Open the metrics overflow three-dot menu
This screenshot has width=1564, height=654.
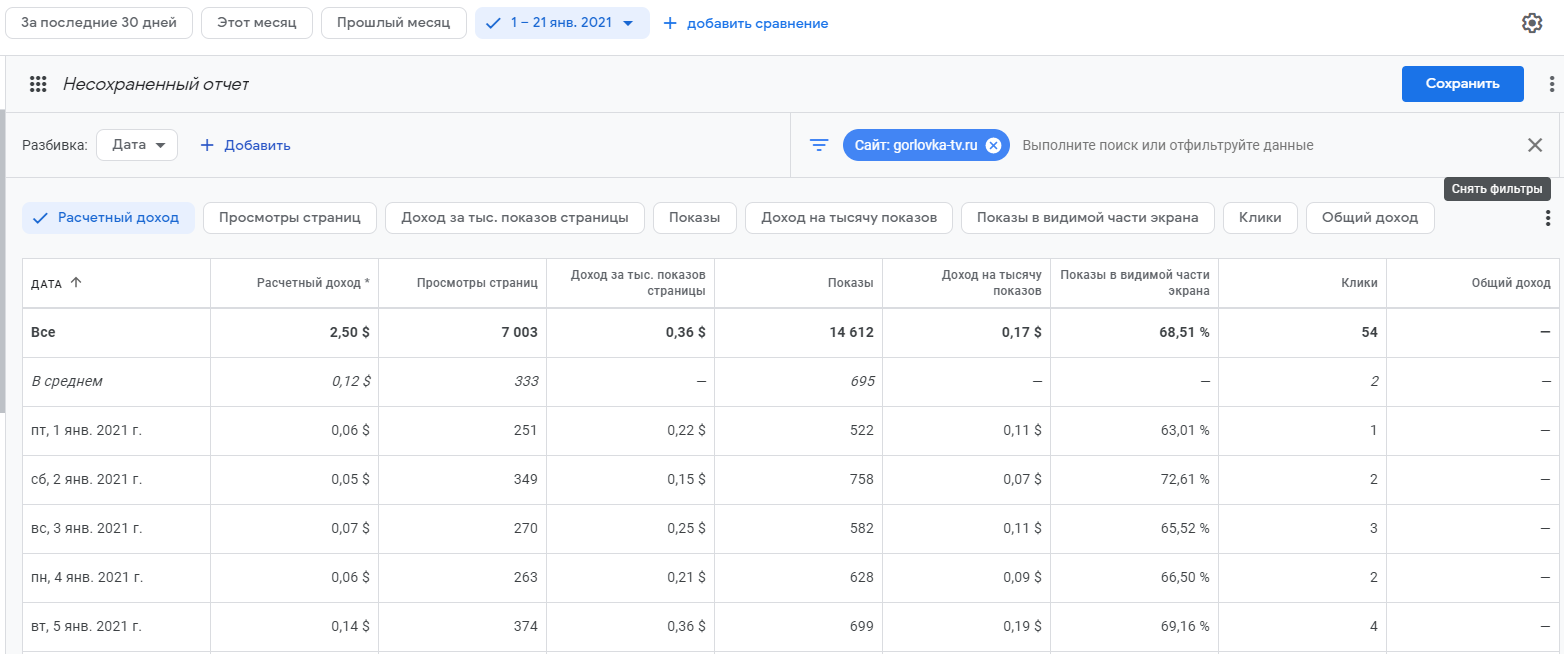coord(1547,218)
